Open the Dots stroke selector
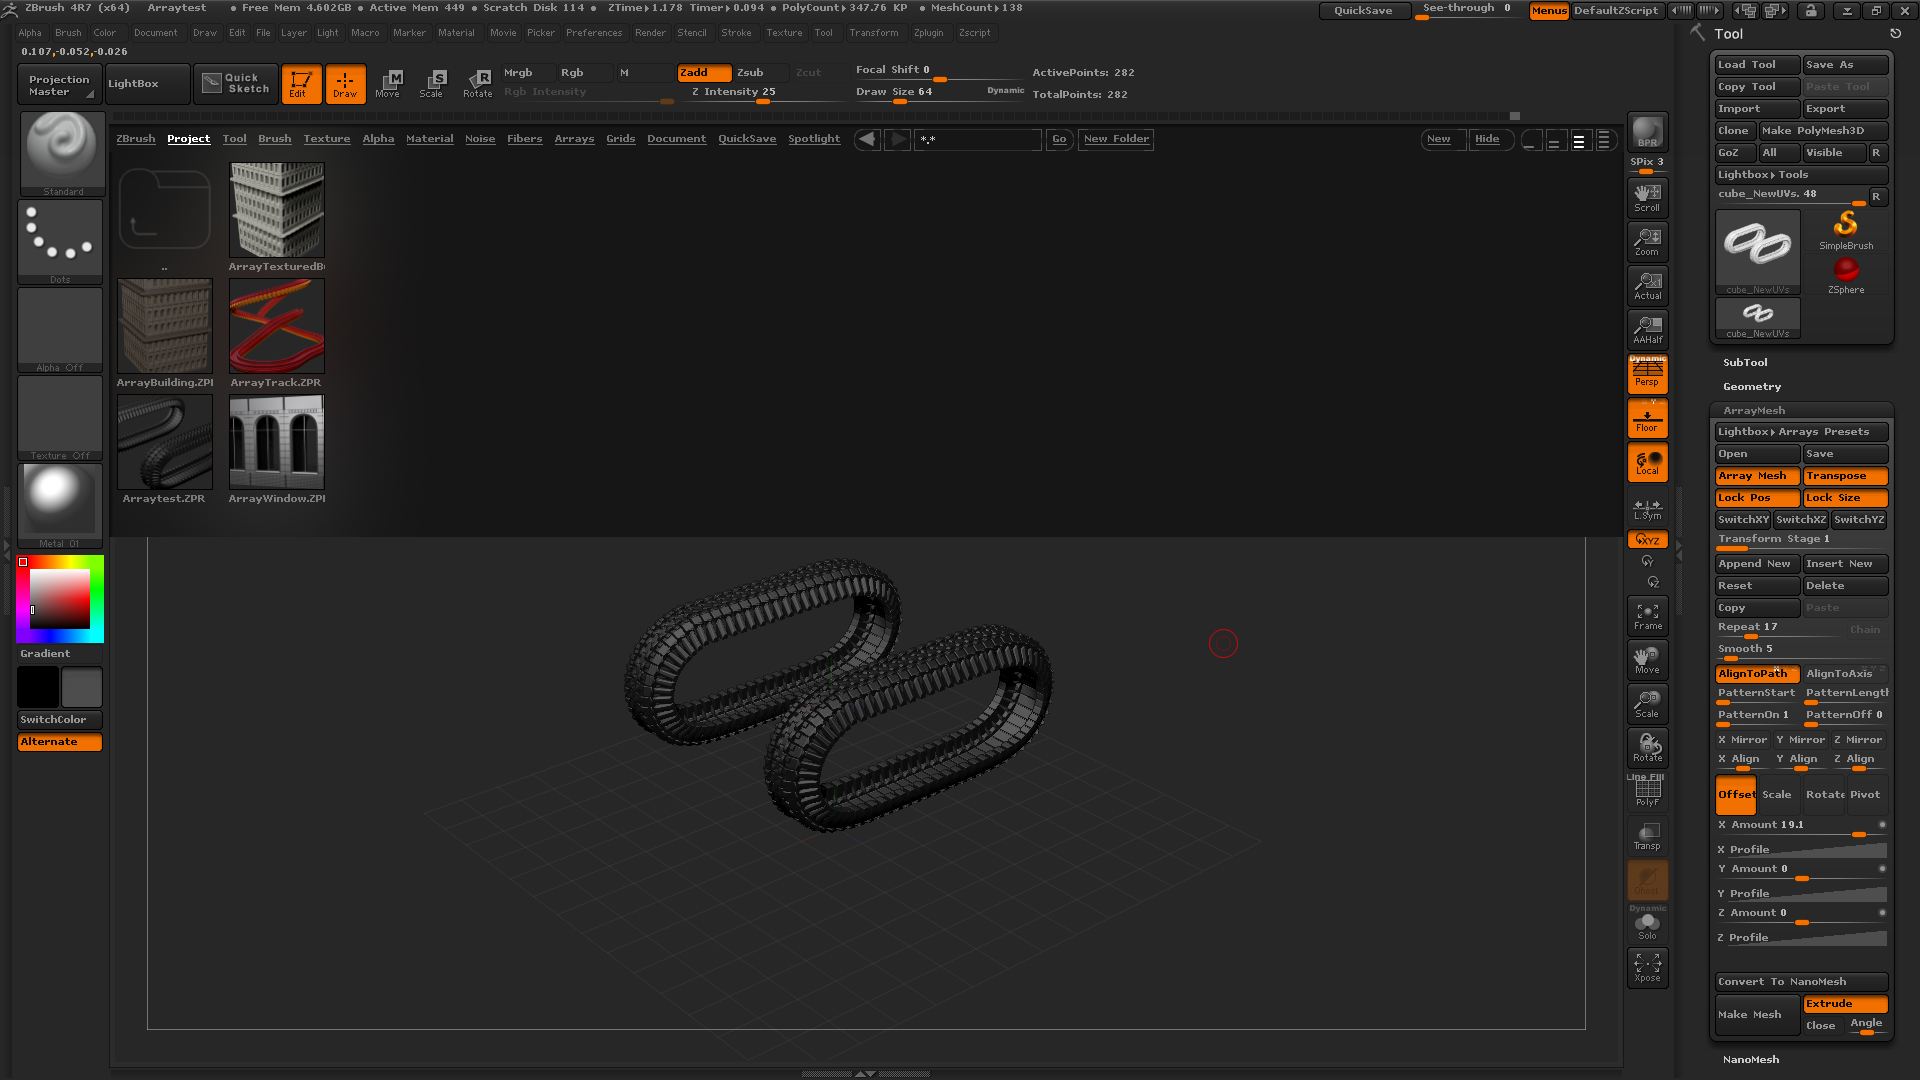 point(60,242)
